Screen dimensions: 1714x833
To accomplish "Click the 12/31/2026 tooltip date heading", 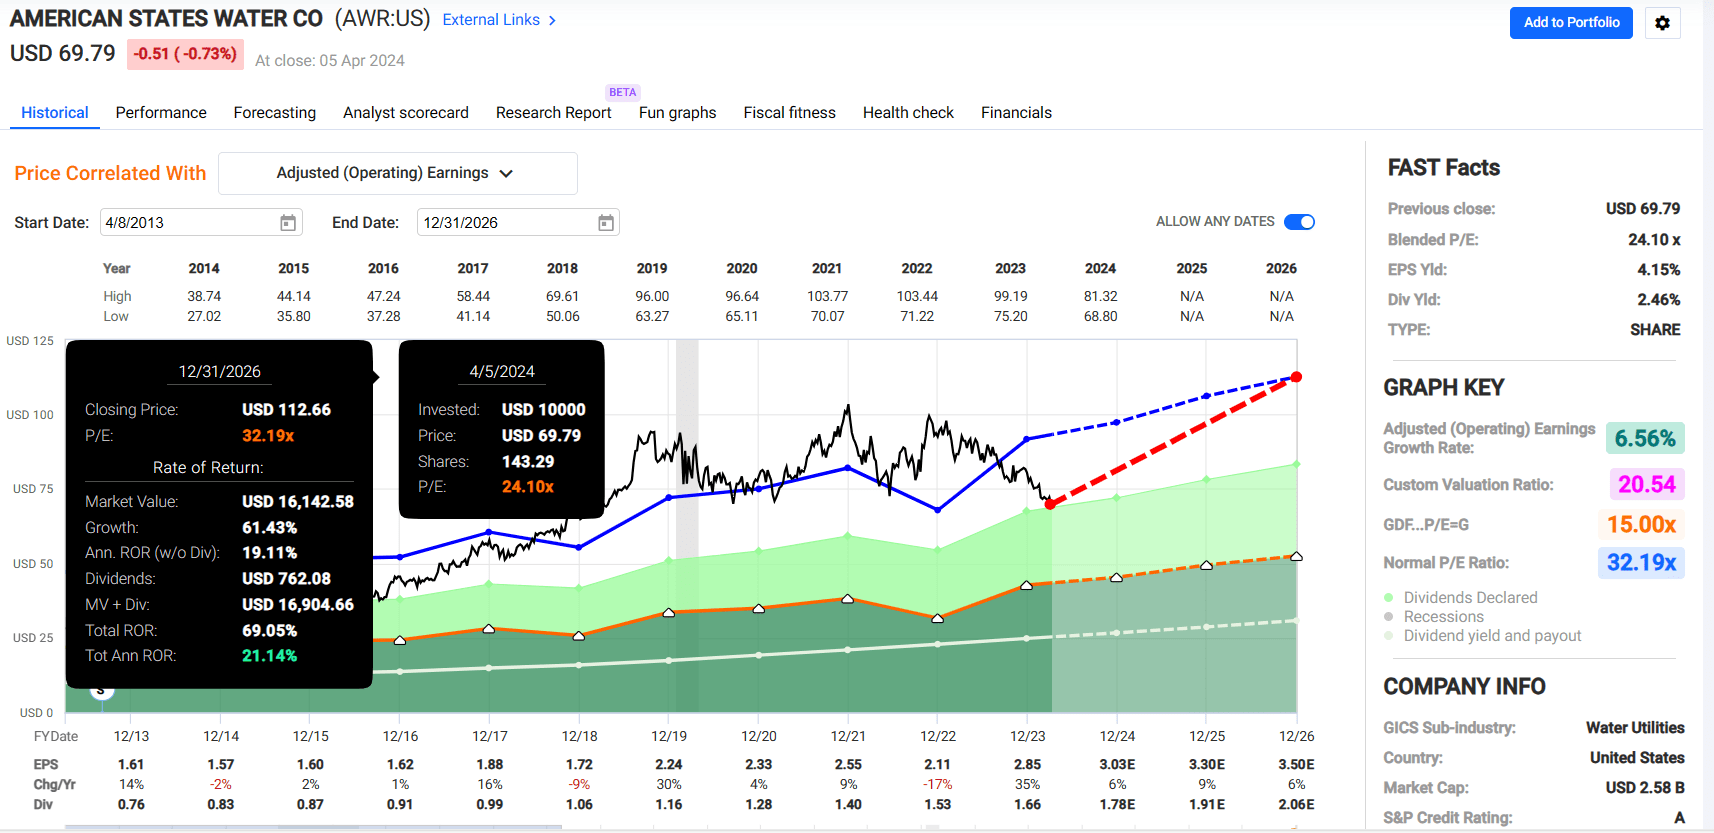I will (x=219, y=371).
